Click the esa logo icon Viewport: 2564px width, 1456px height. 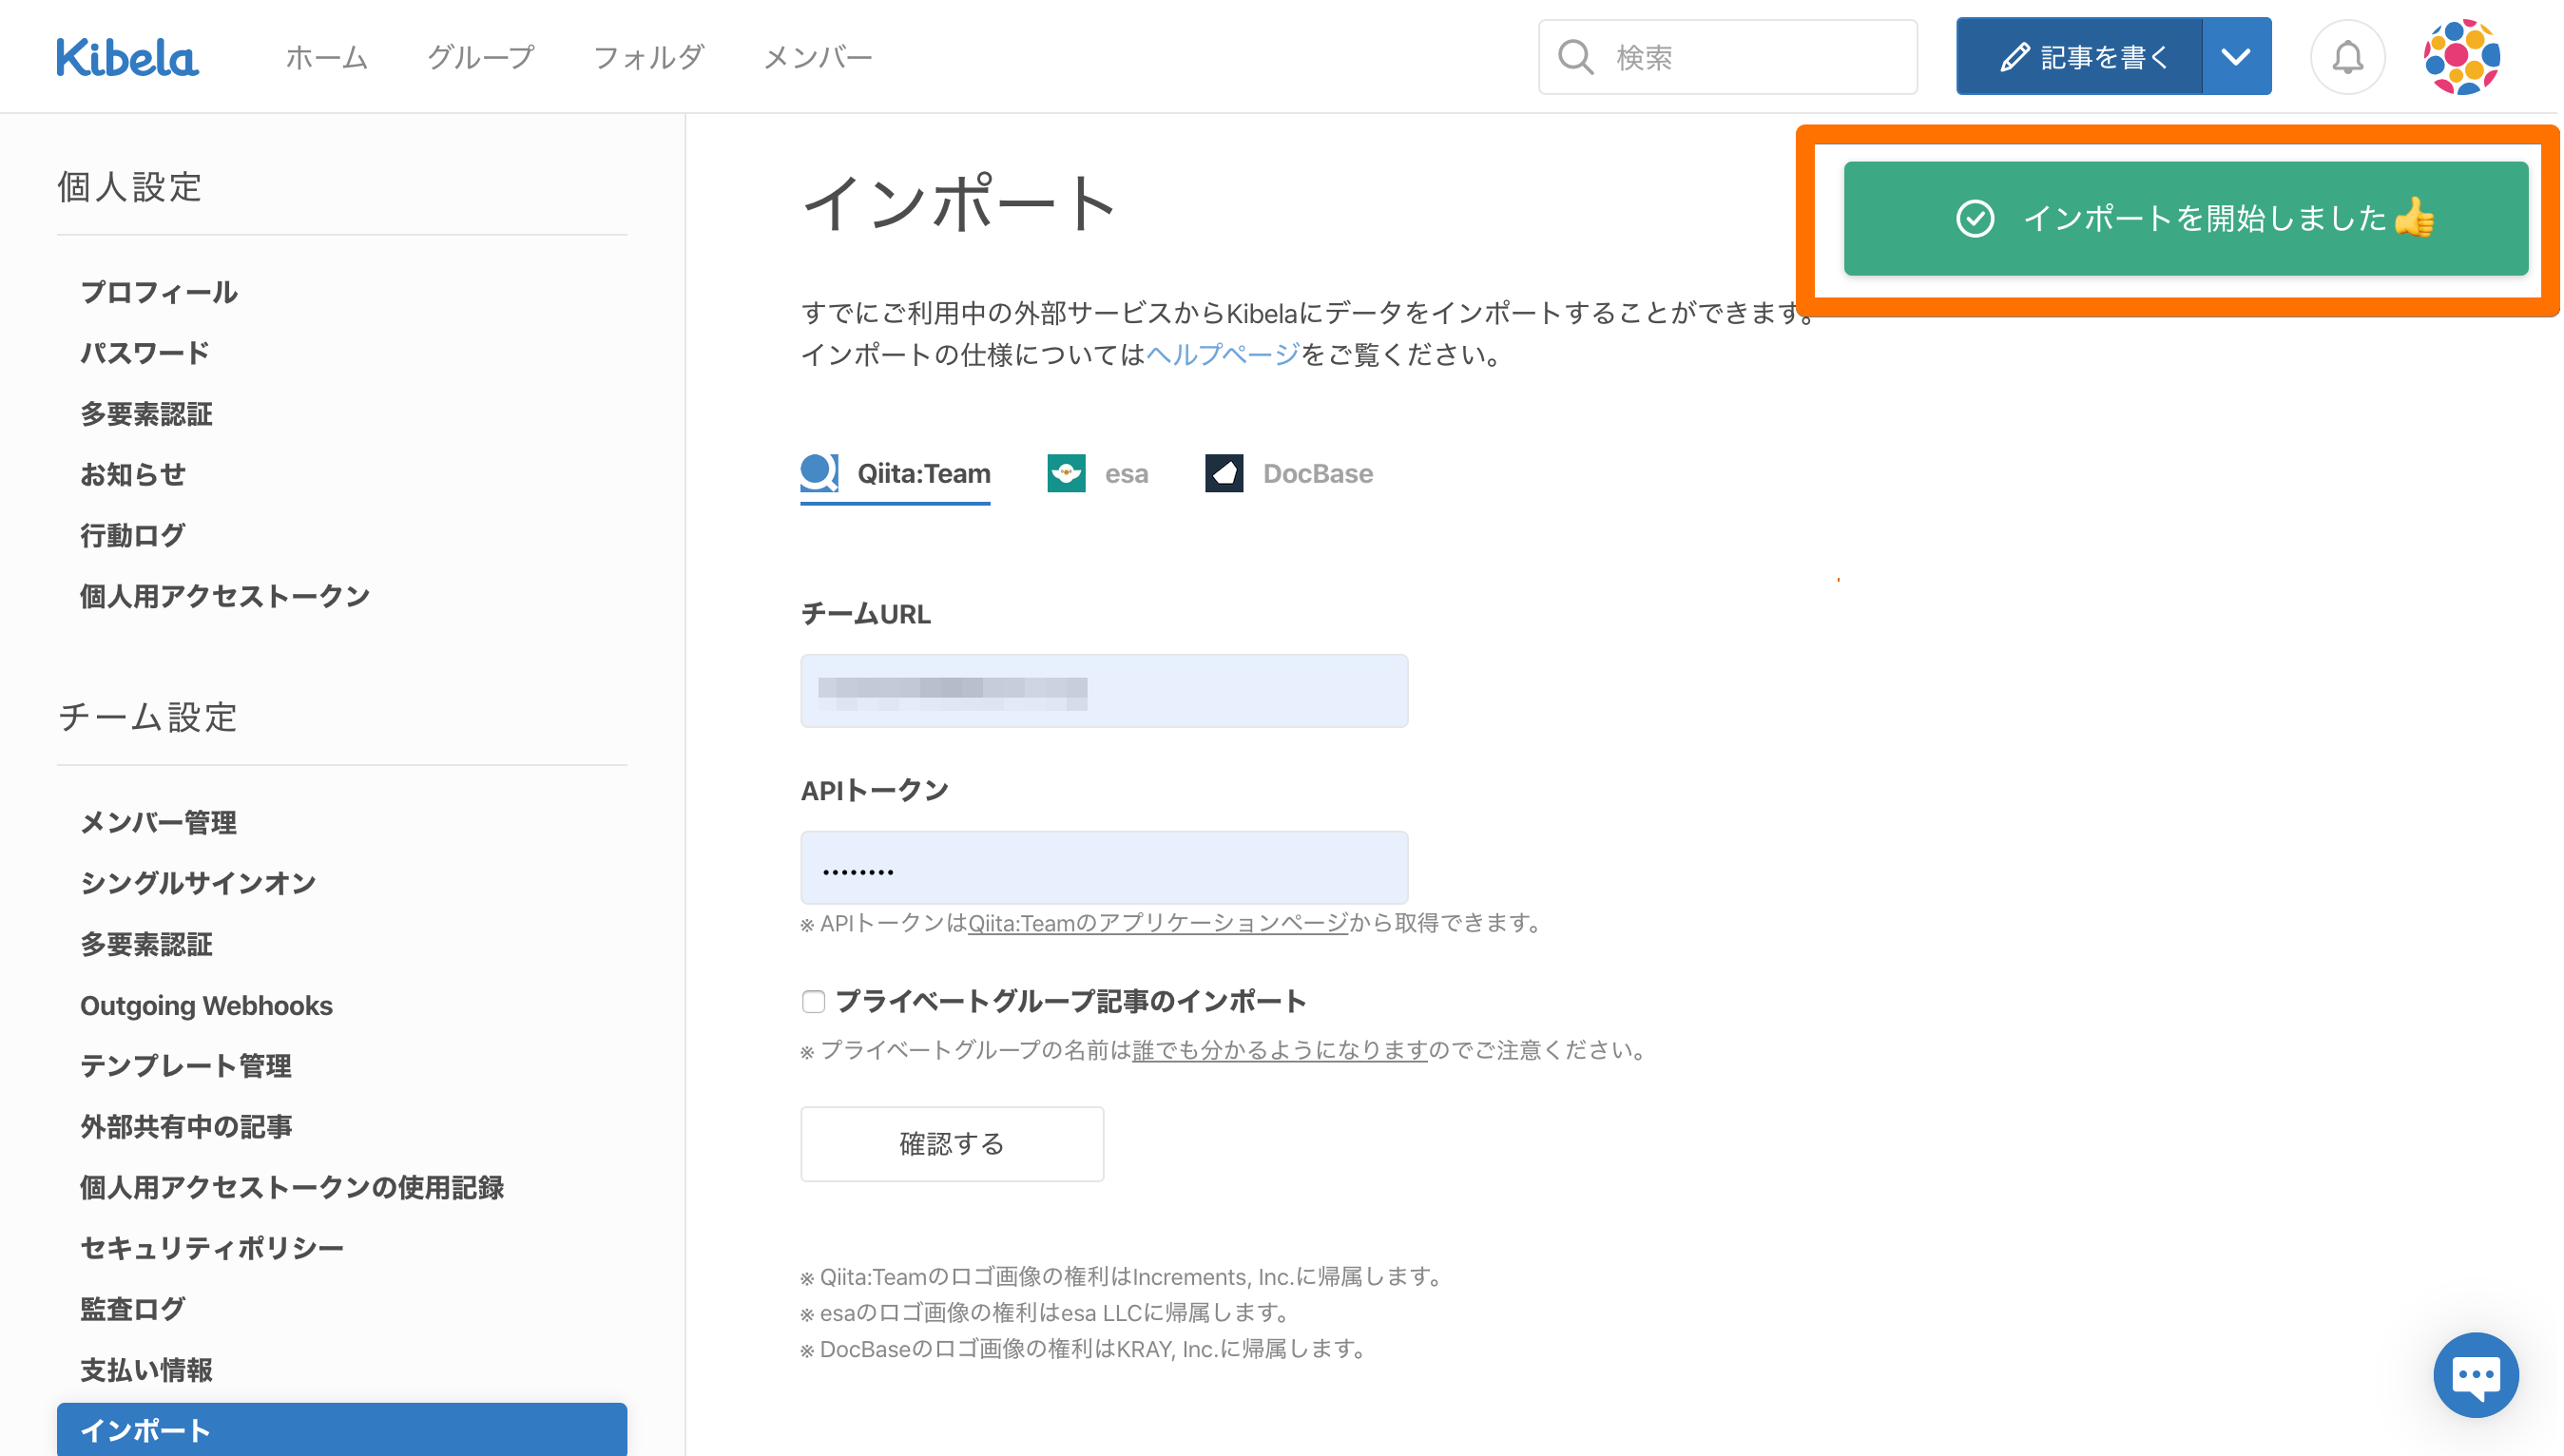[1066, 473]
